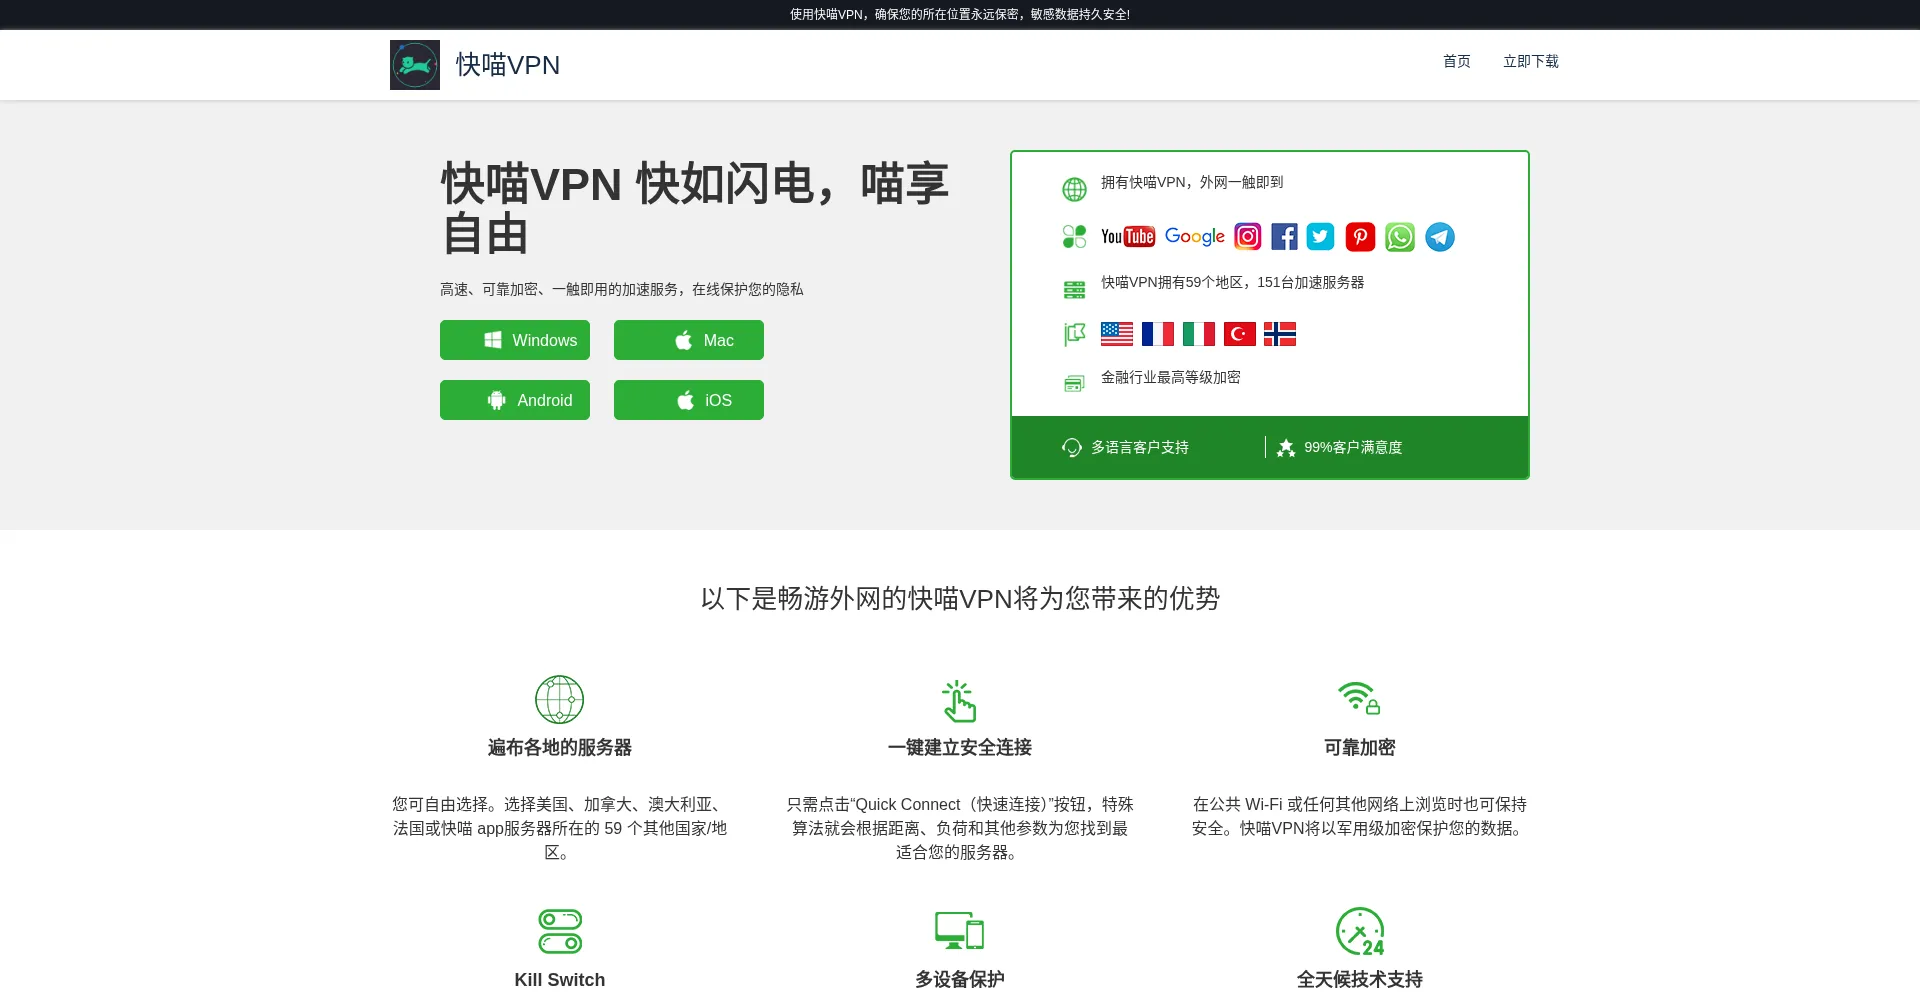The width and height of the screenshot is (1920, 993).
Task: Click the 99%客户满意度 label
Action: 1353,447
